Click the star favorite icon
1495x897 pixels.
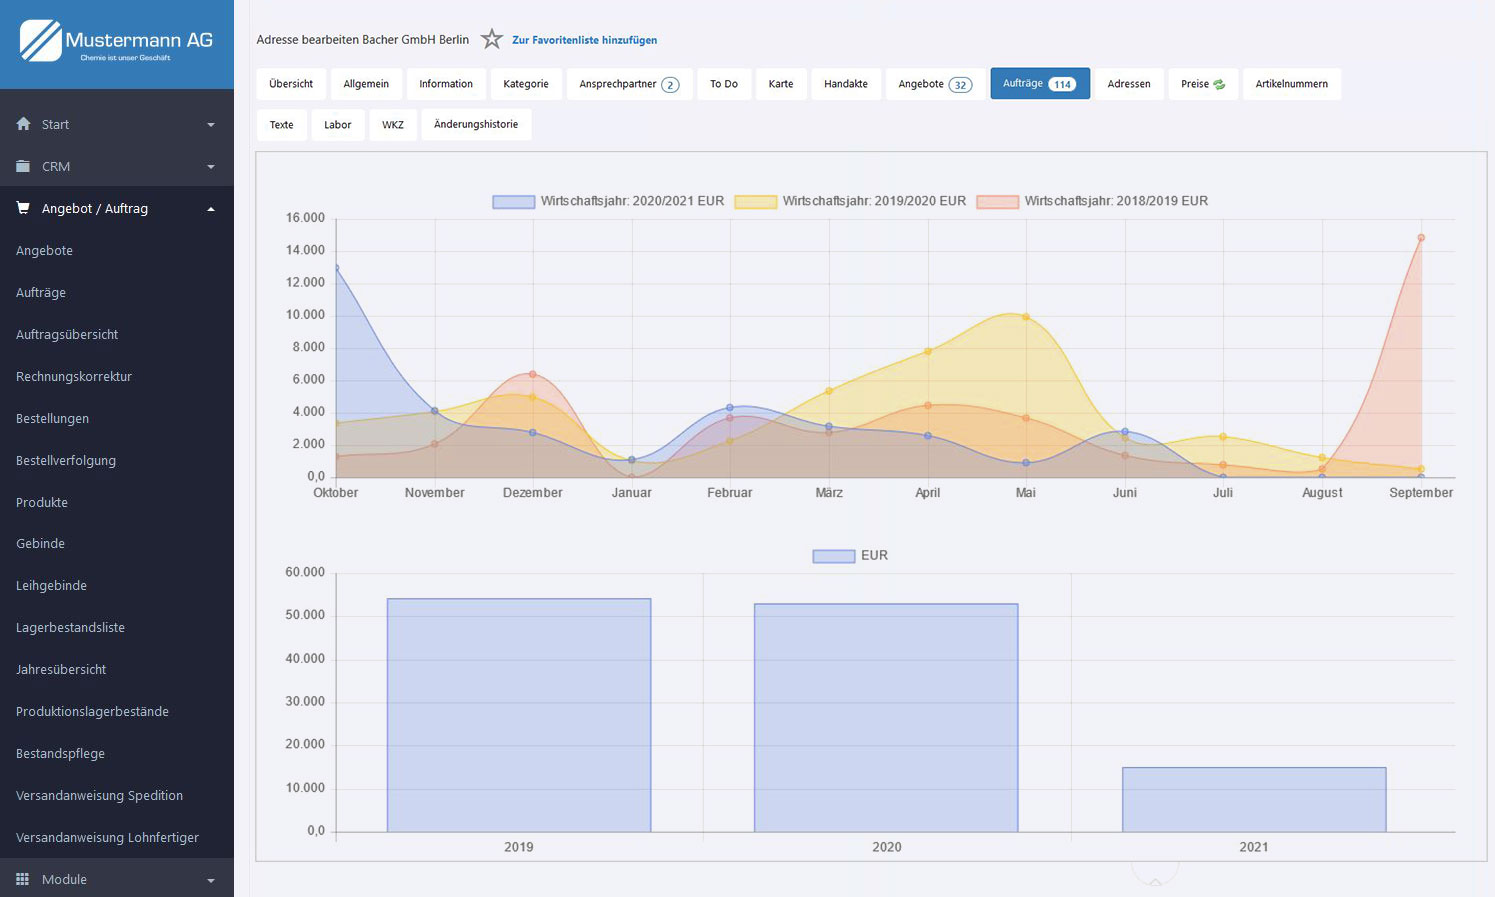[491, 39]
